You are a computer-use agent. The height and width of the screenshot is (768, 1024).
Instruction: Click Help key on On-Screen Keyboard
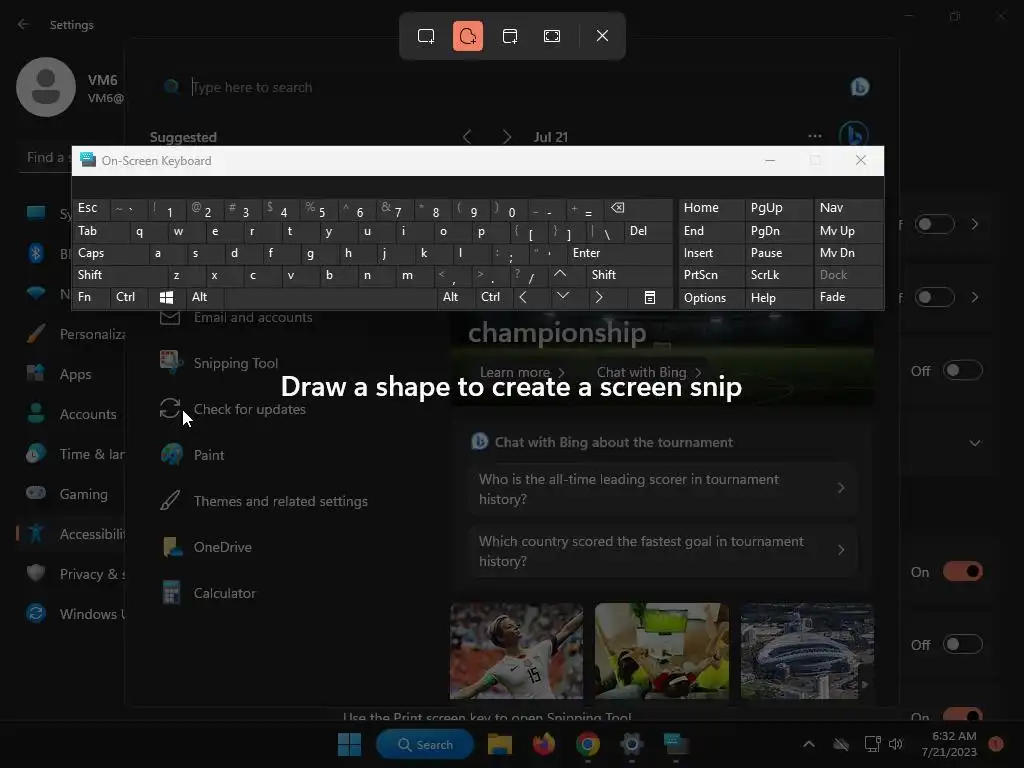(778, 297)
